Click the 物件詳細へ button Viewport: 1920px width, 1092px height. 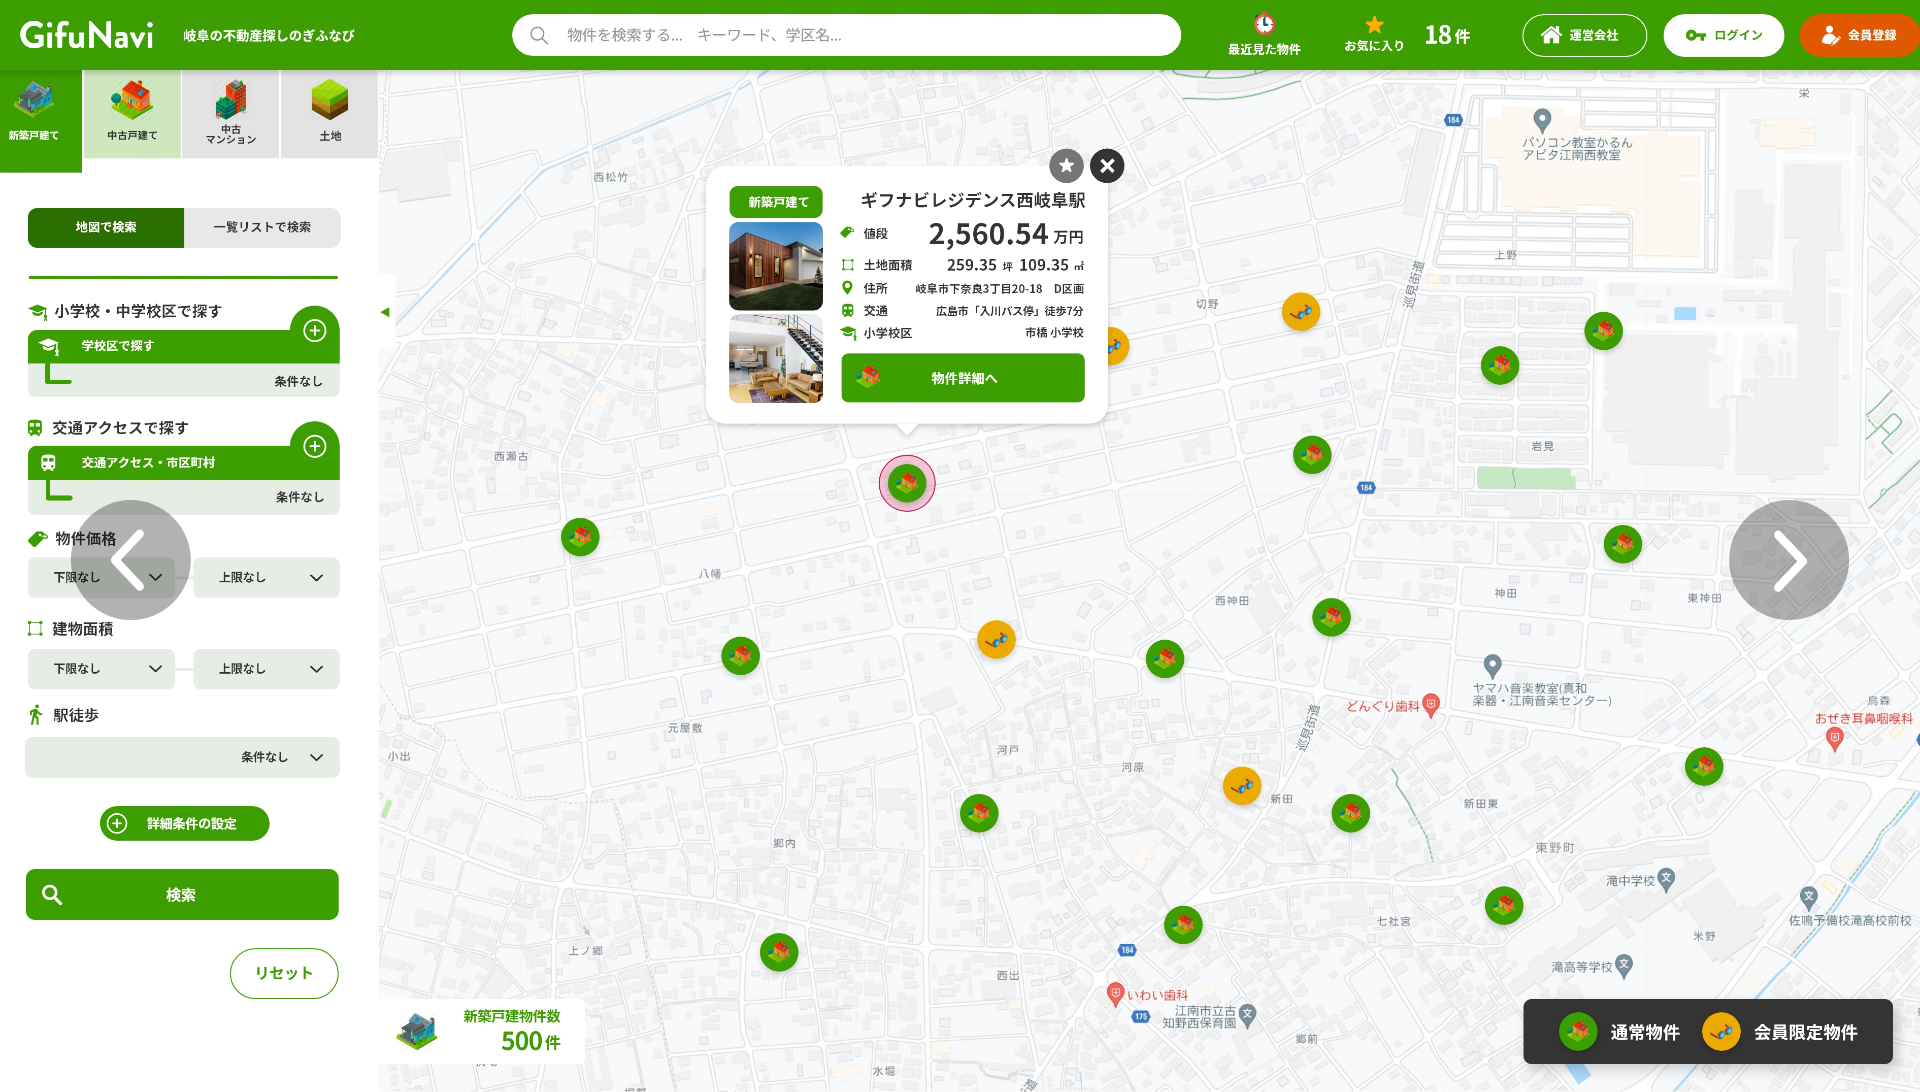point(963,379)
